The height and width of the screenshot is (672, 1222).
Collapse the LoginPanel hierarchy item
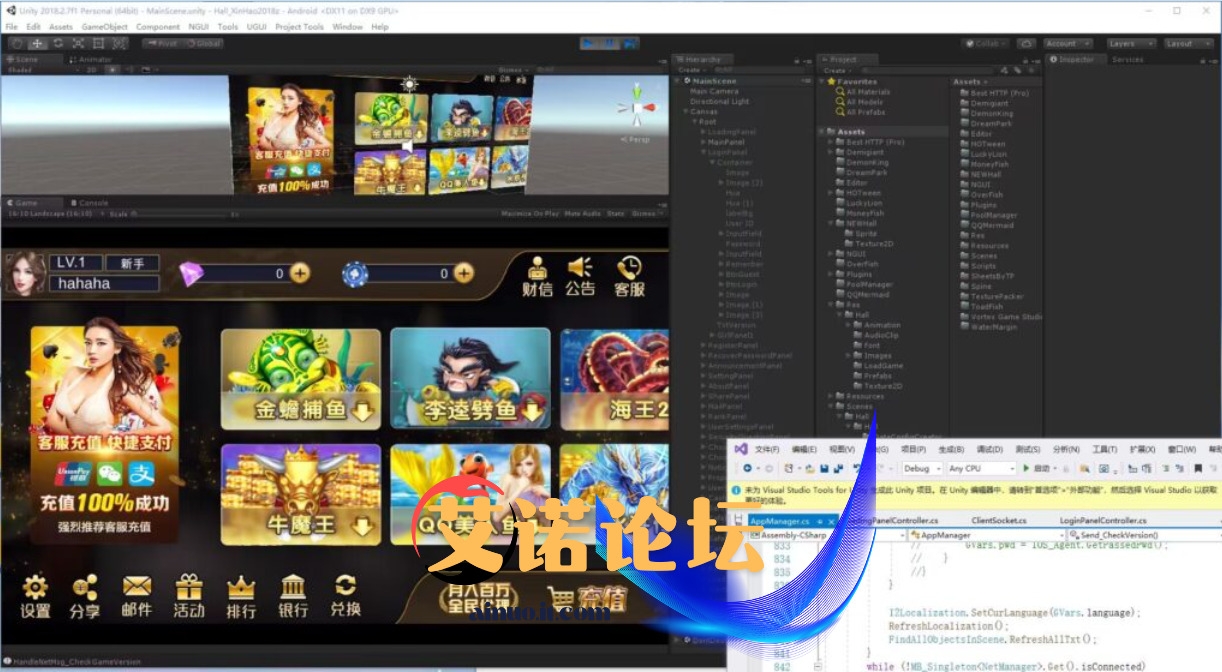click(x=703, y=152)
